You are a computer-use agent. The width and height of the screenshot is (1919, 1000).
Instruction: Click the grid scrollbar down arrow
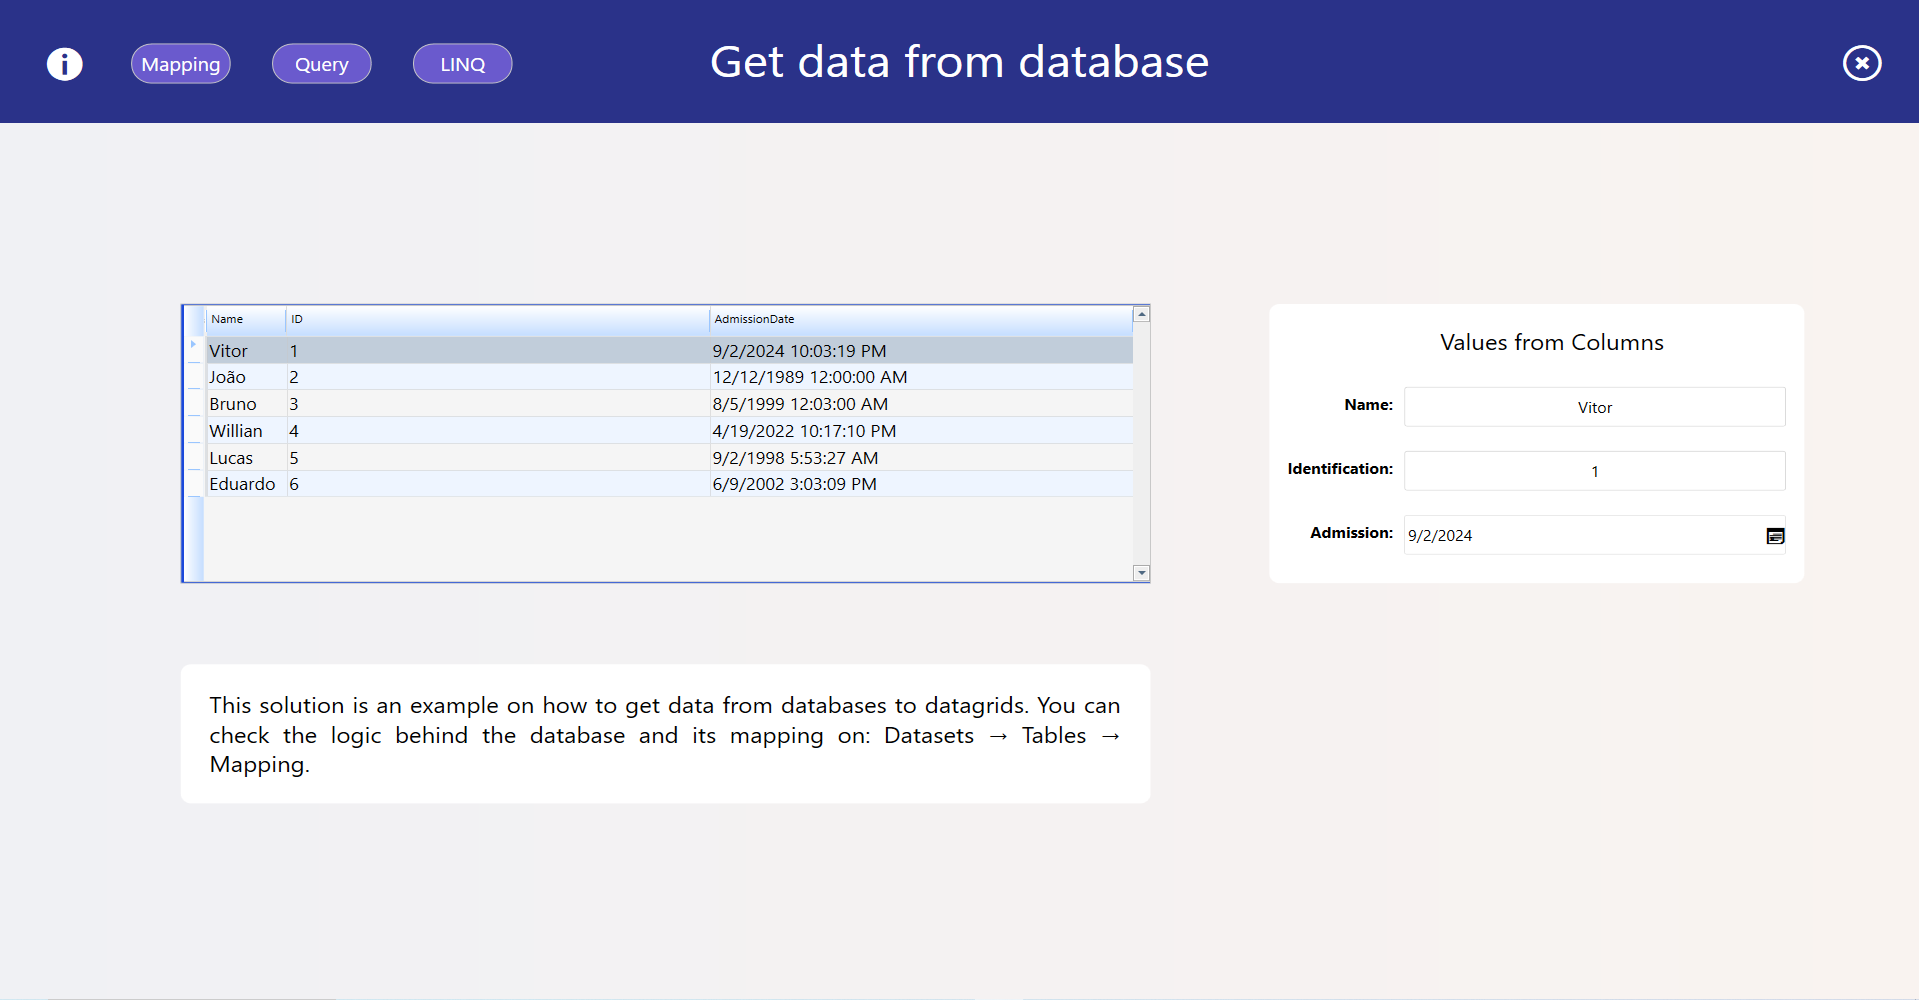coord(1141,573)
